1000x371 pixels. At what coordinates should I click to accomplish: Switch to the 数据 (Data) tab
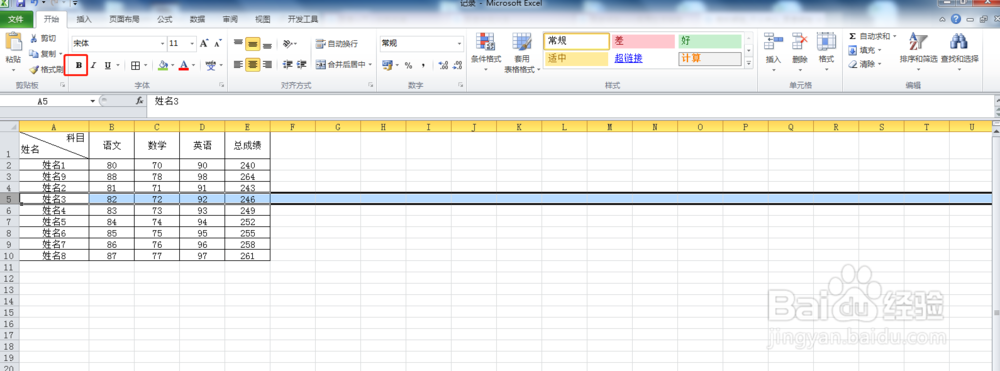pyautogui.click(x=197, y=19)
